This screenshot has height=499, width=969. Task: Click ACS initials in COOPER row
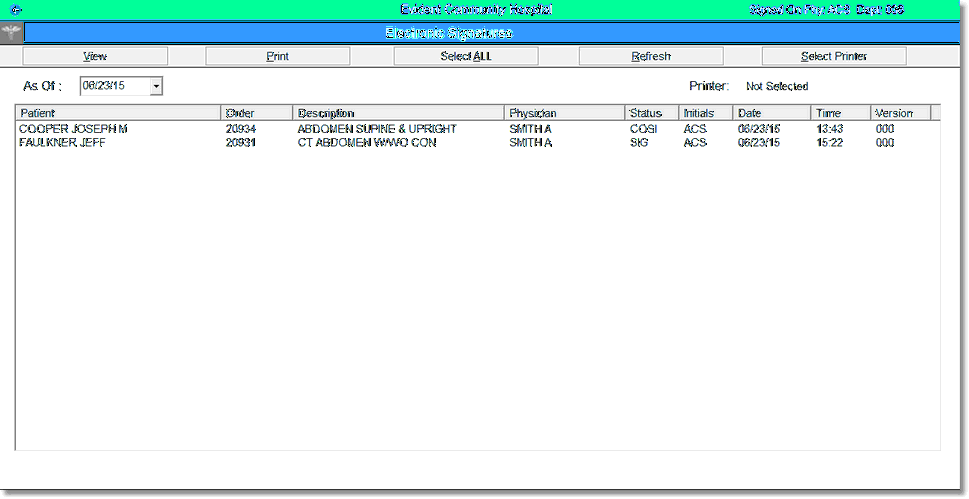695,129
